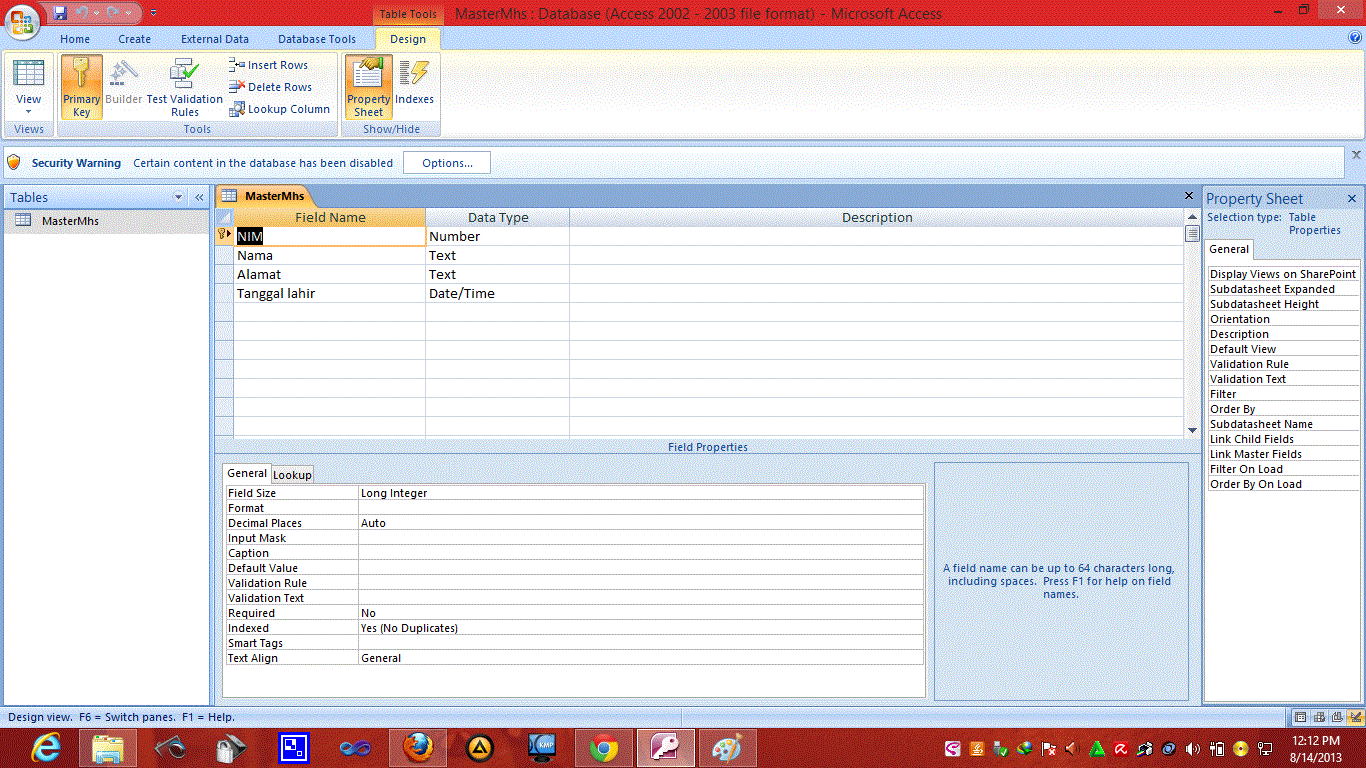Collapse the Tables navigation pane
Viewport: 1366px width, 768px height.
[198, 197]
